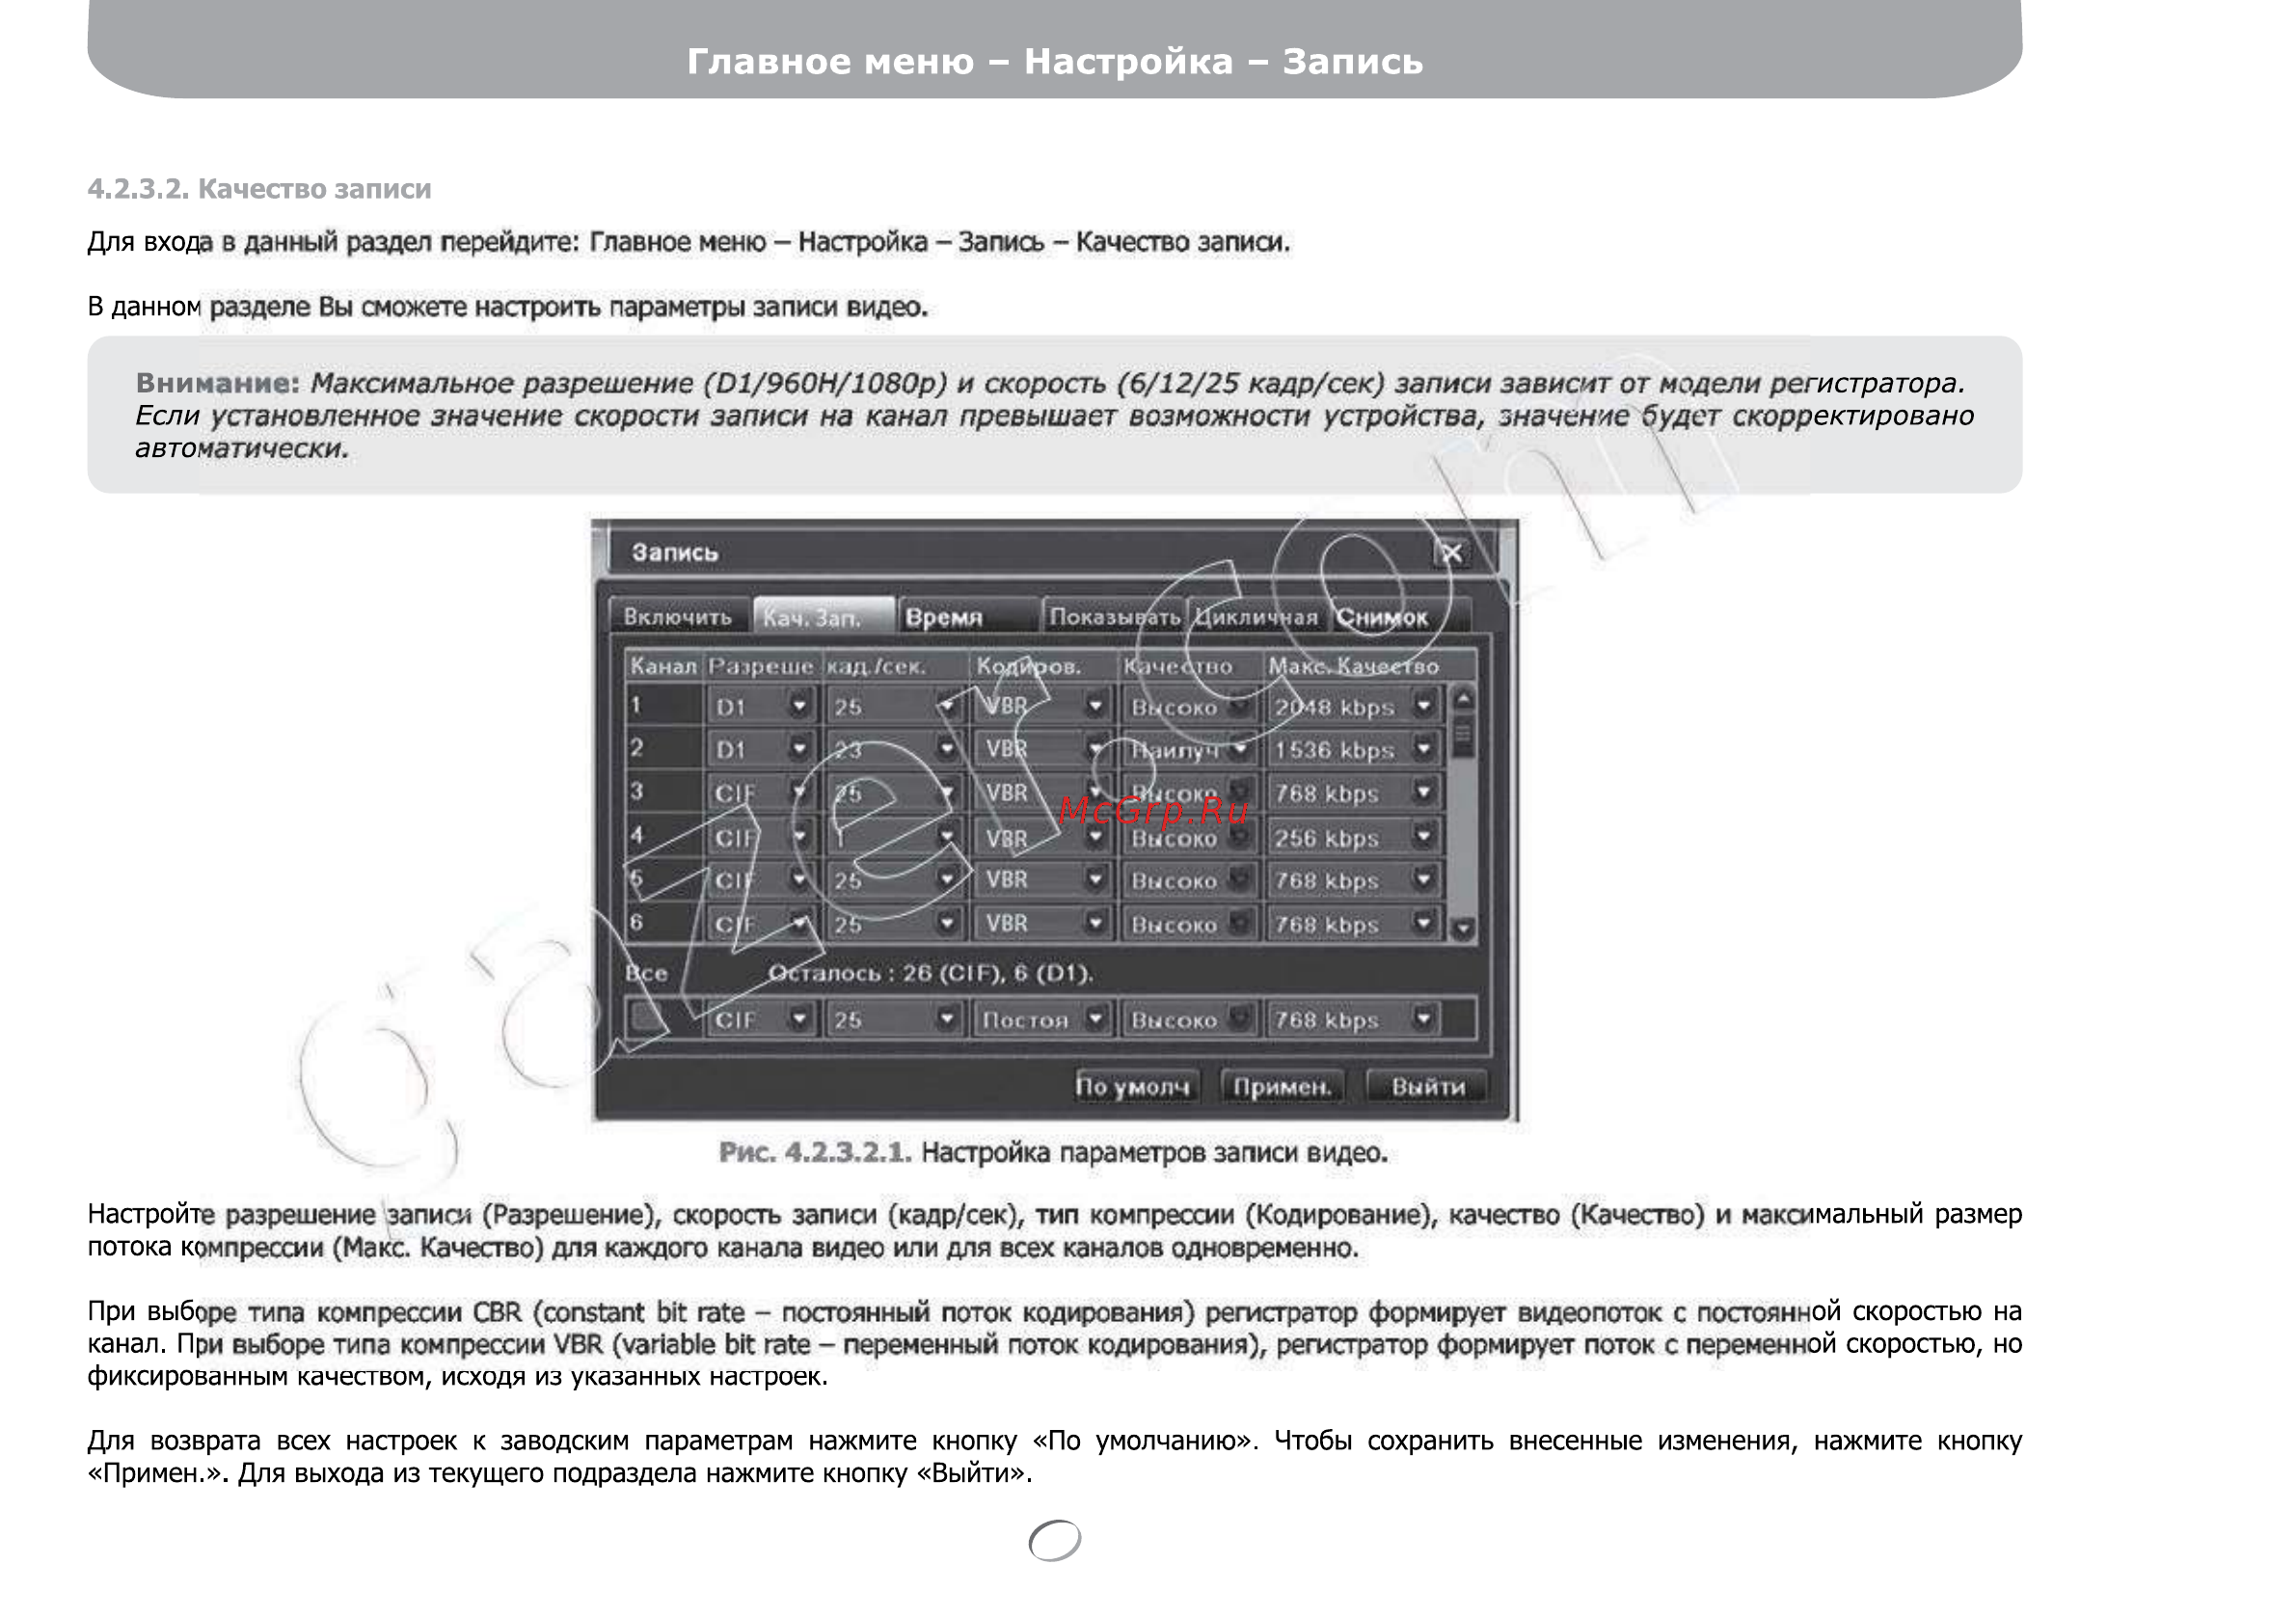Open channel 1 VBR encoding dropdown
Image resolution: width=2296 pixels, height=1618 pixels.
1043,706
